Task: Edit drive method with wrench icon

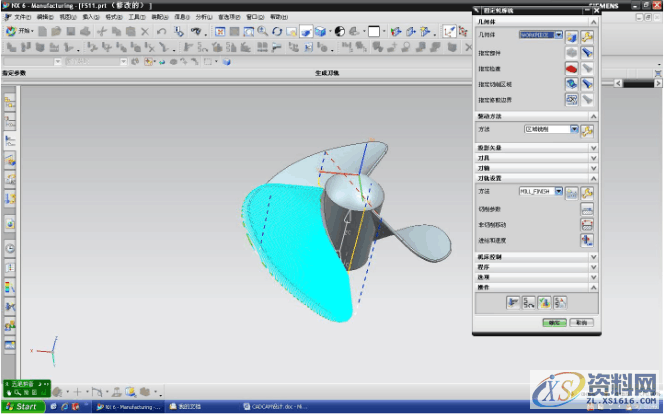Action: pos(587,130)
